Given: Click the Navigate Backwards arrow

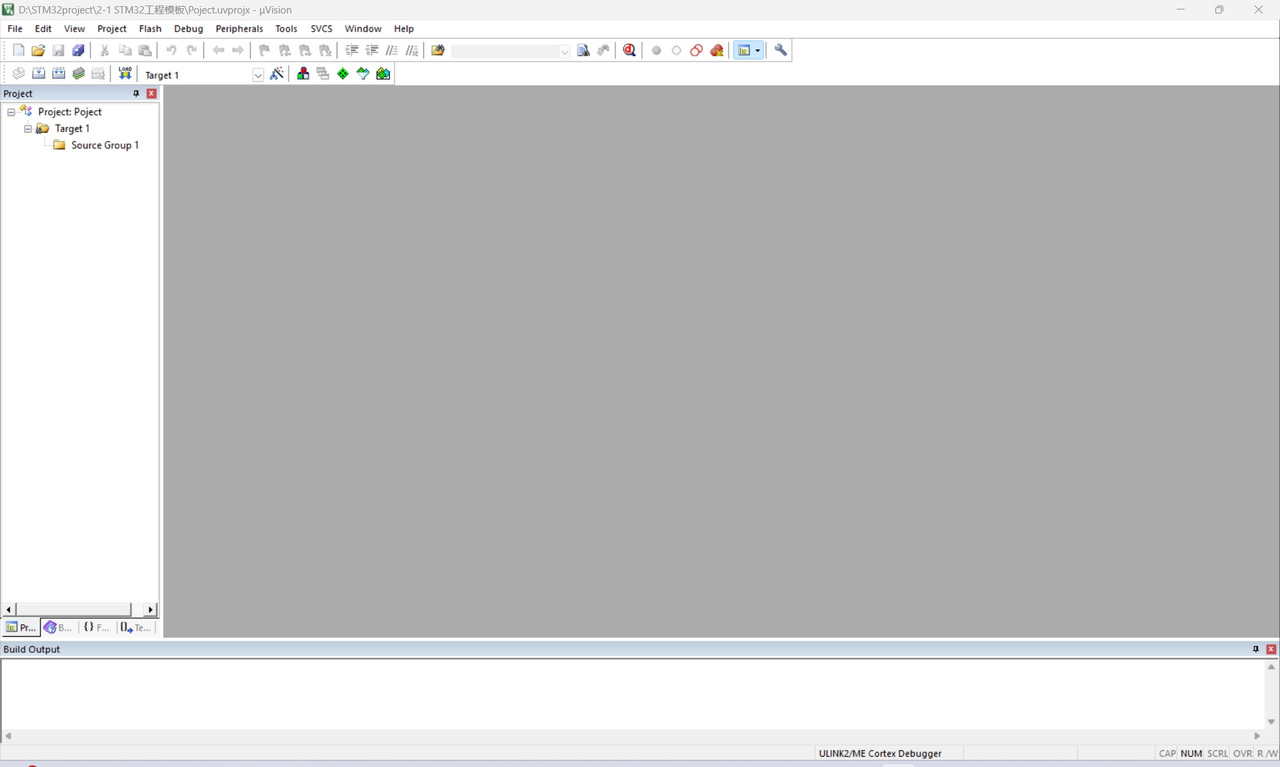Looking at the screenshot, I should tap(218, 50).
